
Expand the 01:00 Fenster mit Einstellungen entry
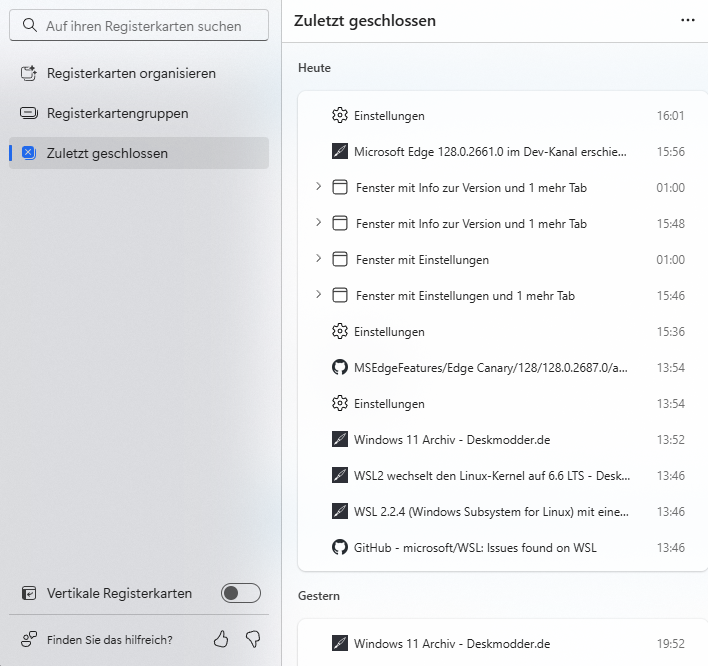[318, 258]
